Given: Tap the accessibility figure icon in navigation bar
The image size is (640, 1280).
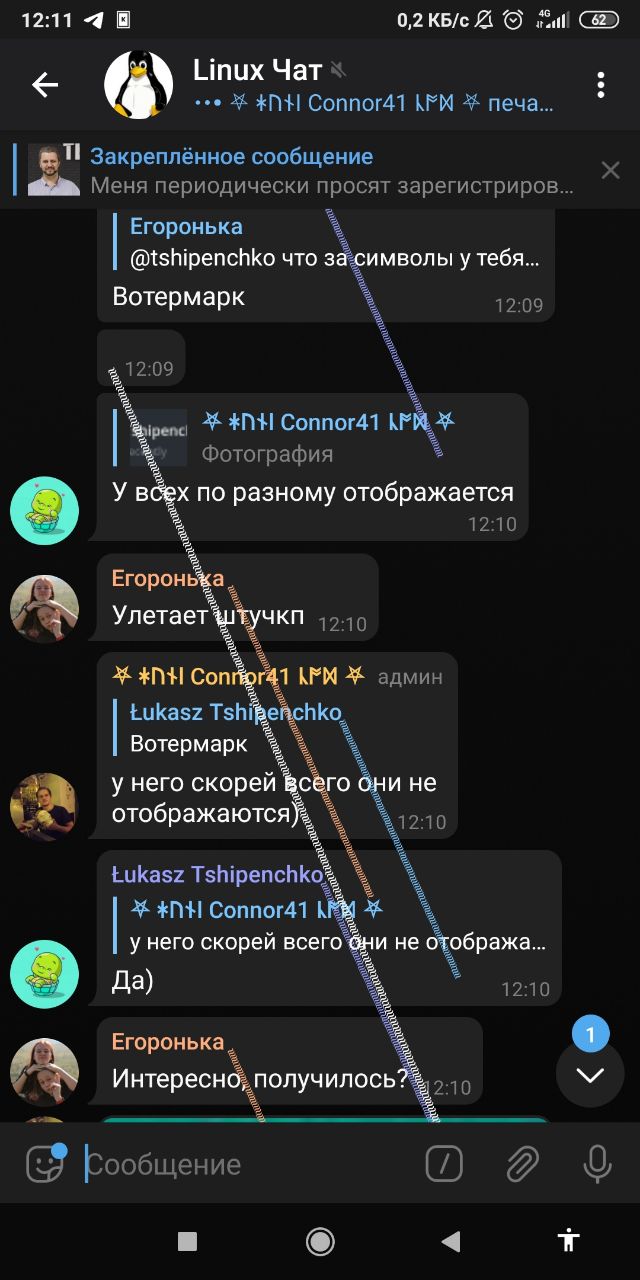Looking at the screenshot, I should click(x=570, y=1241).
